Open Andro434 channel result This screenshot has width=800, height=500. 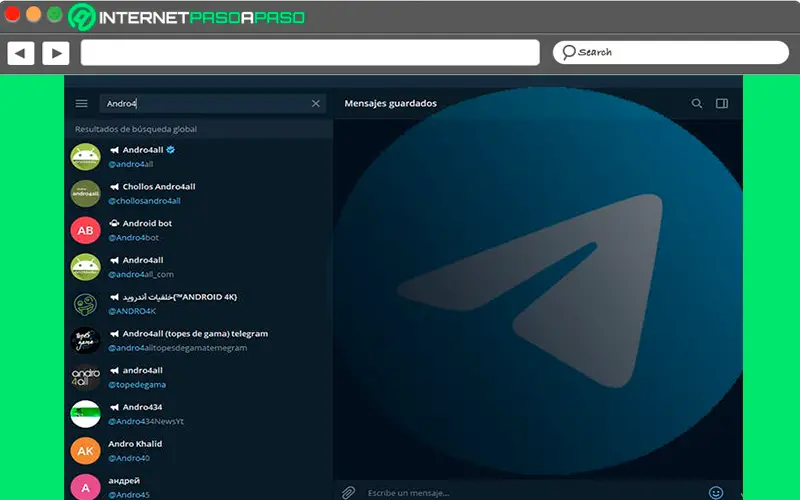tap(199, 414)
